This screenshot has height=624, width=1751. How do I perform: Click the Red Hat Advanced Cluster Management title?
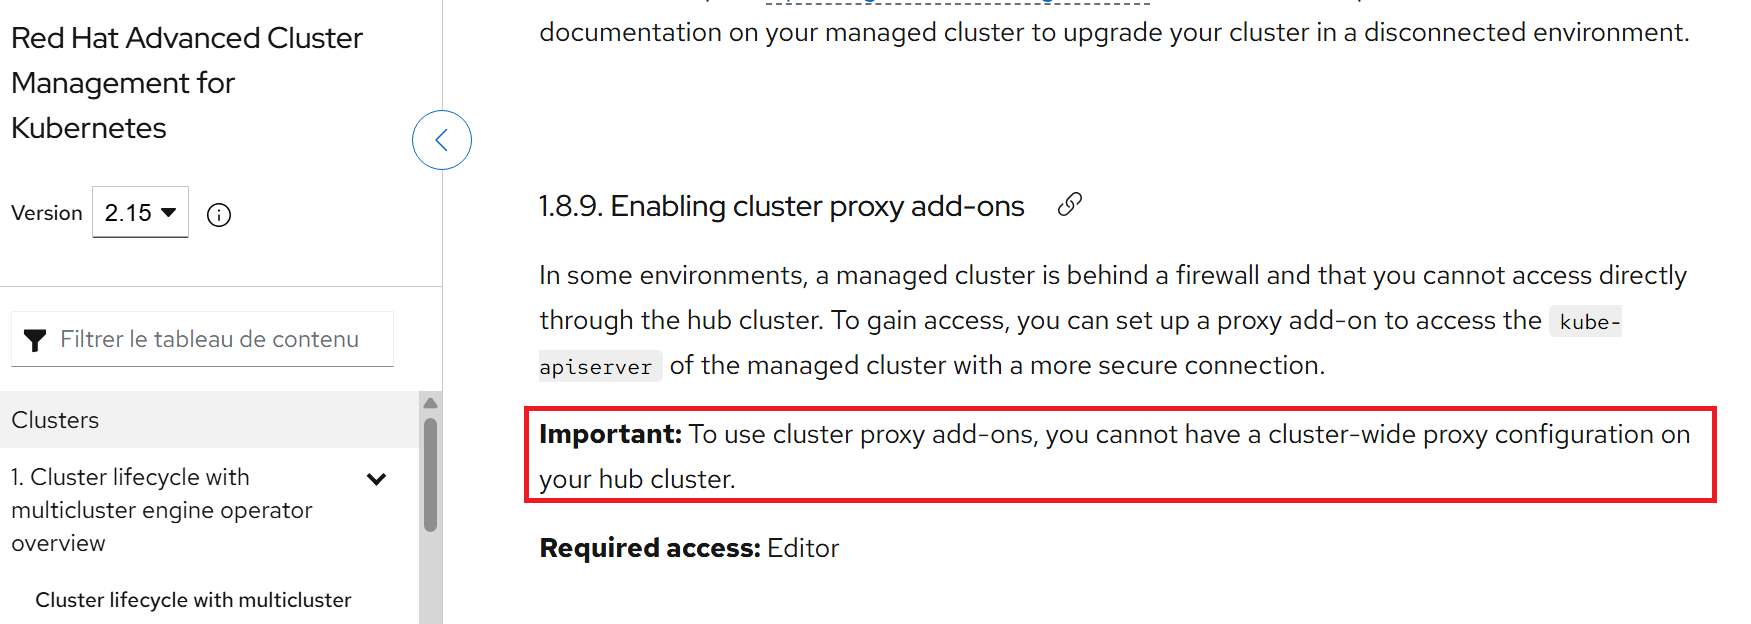coord(186,83)
